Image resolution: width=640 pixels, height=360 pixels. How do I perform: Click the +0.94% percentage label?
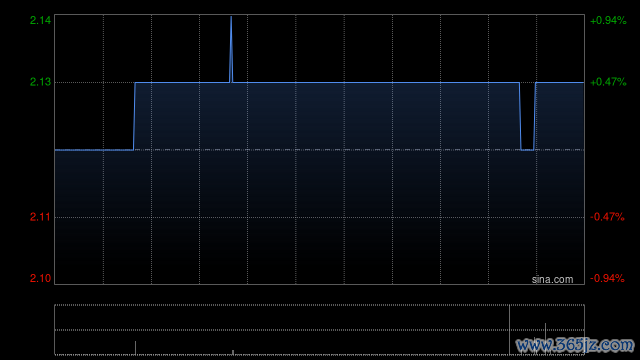608,20
